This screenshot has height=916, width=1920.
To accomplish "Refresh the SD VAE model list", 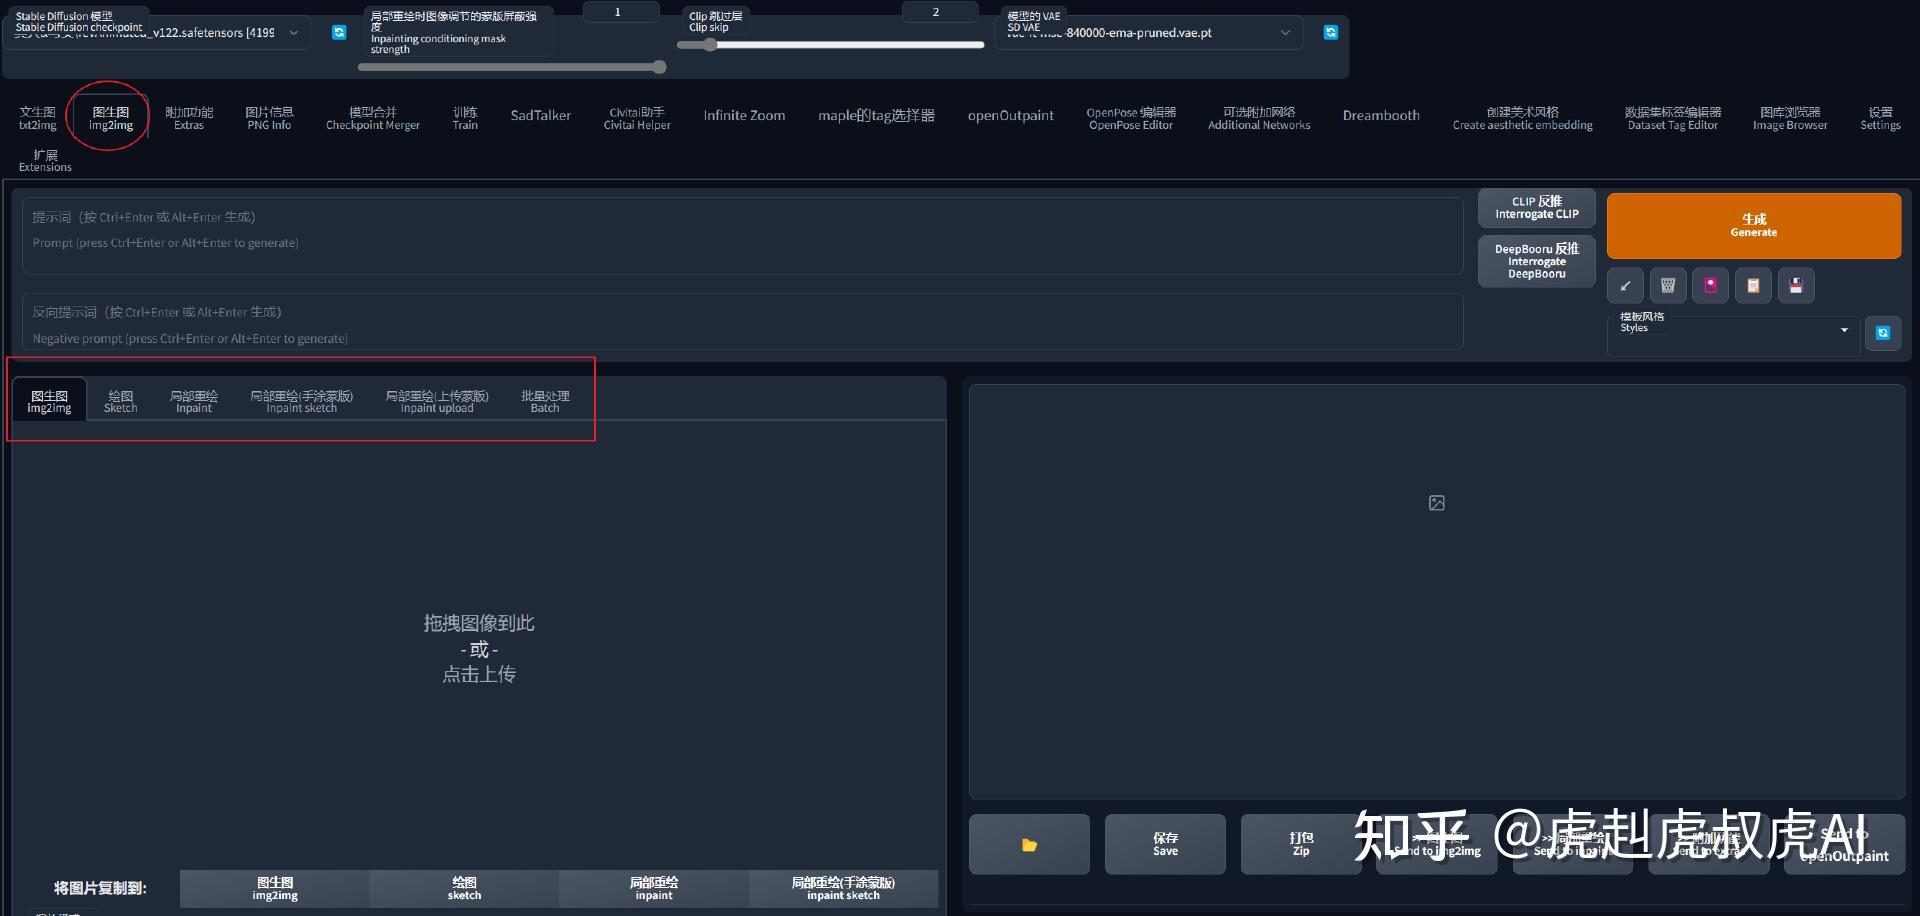I will pyautogui.click(x=1330, y=32).
